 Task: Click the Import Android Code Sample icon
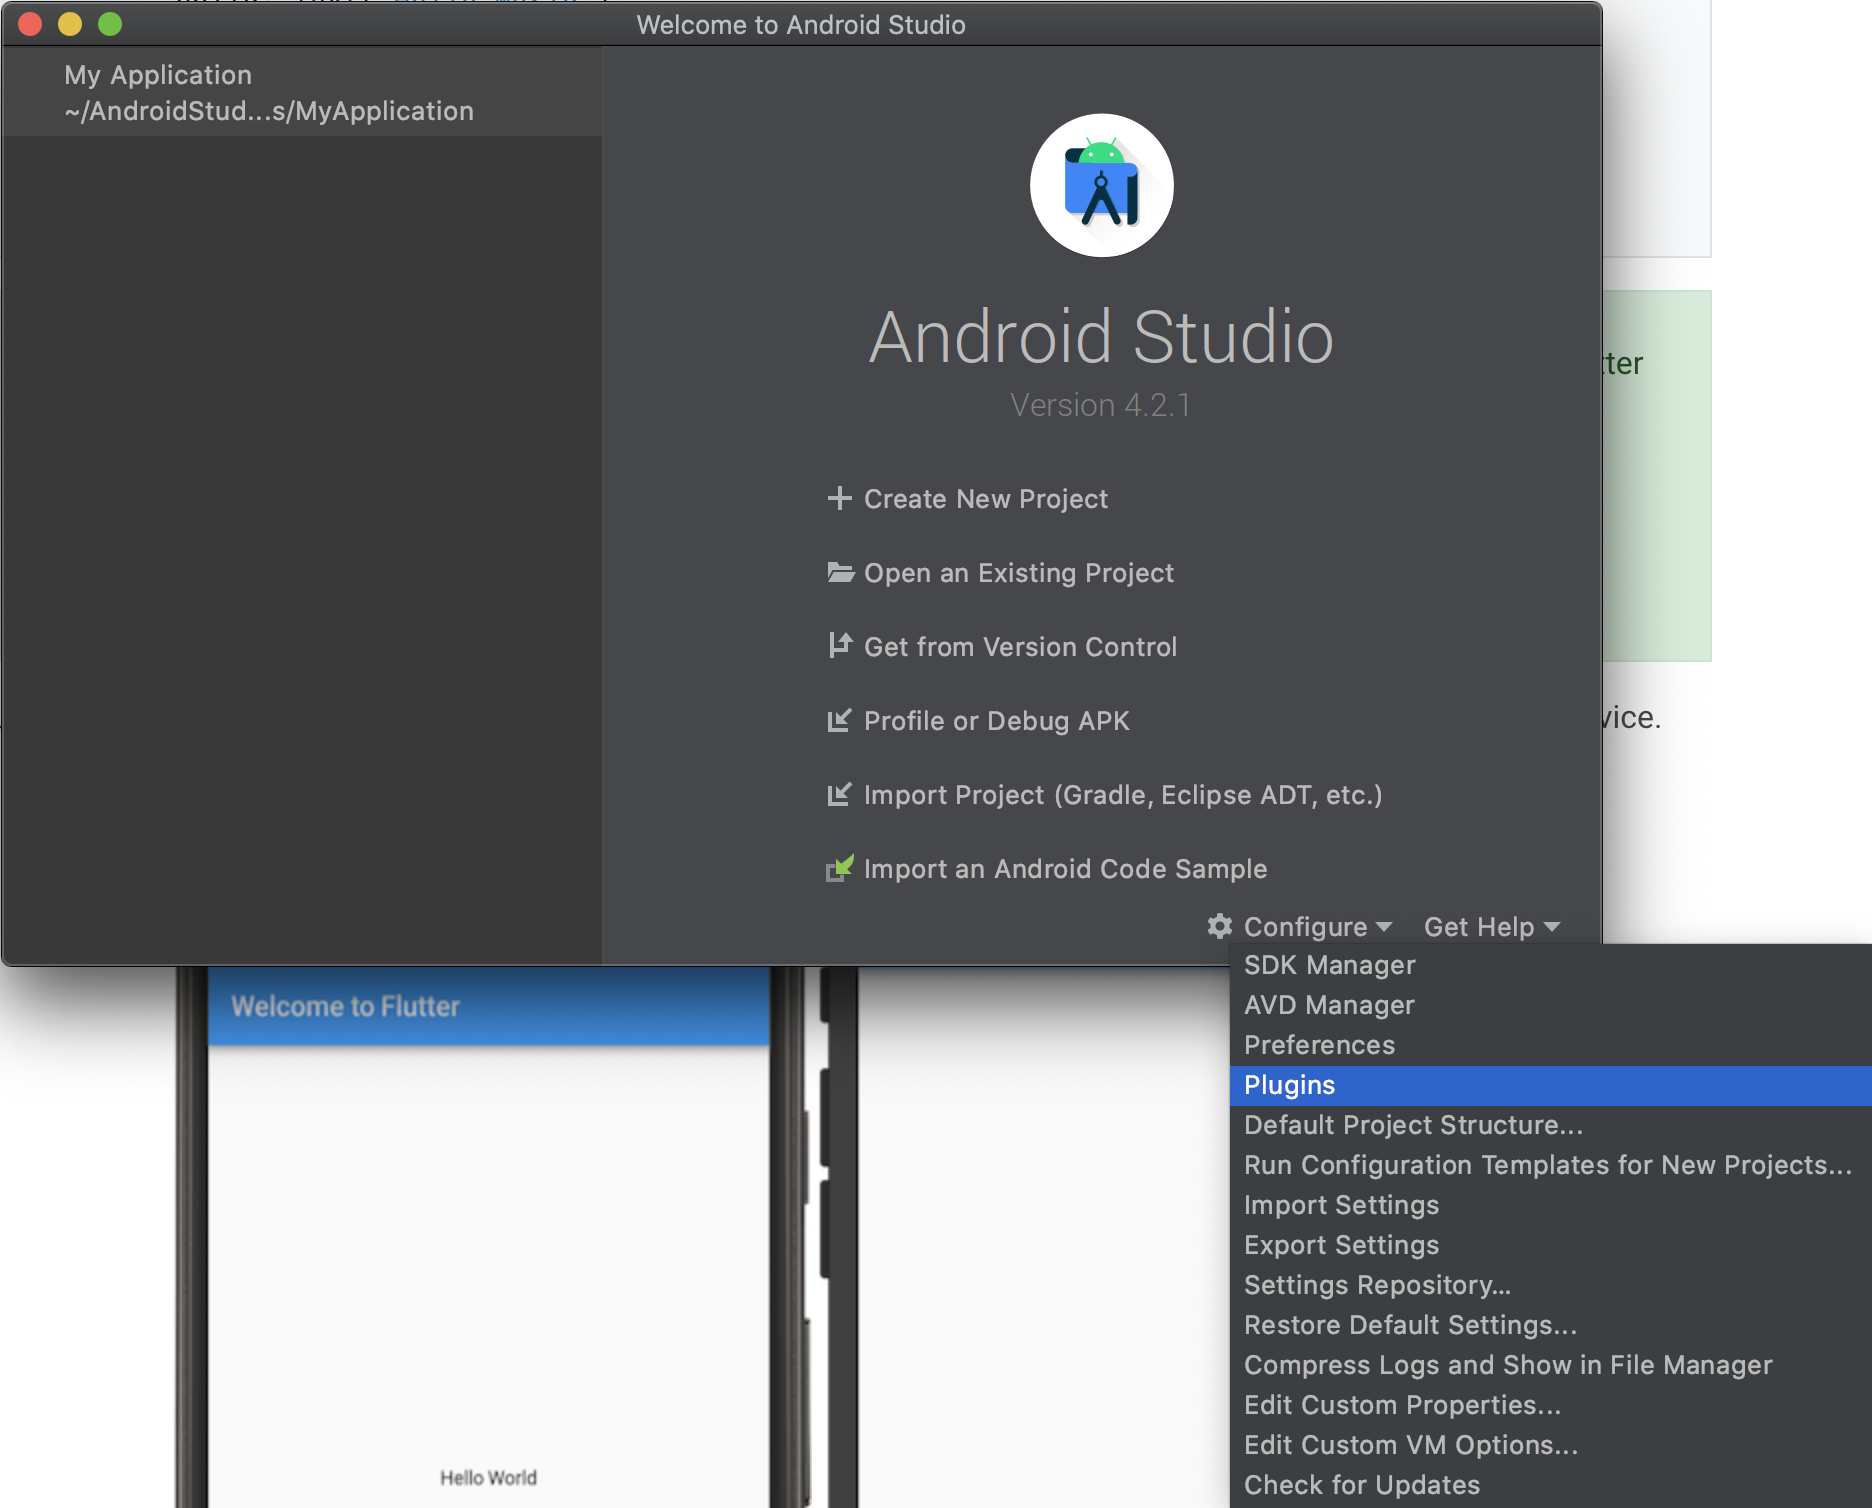point(840,868)
